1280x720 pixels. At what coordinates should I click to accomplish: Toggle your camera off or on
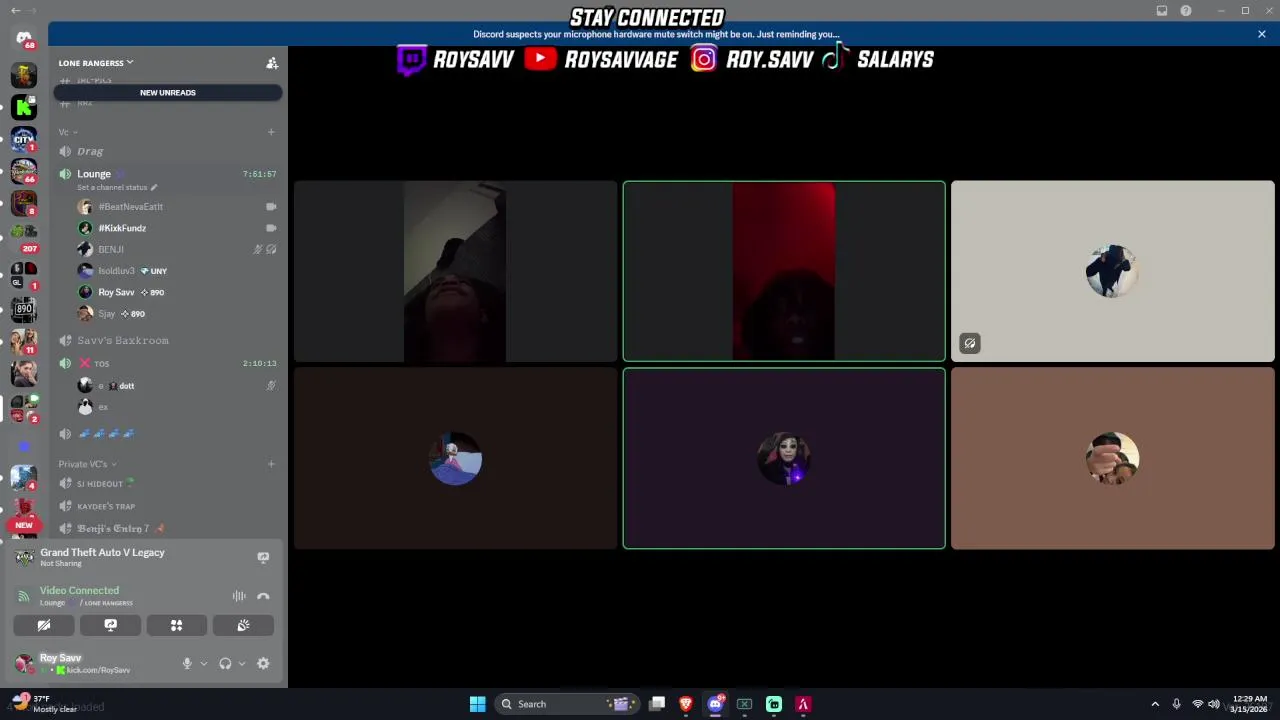[x=44, y=625]
